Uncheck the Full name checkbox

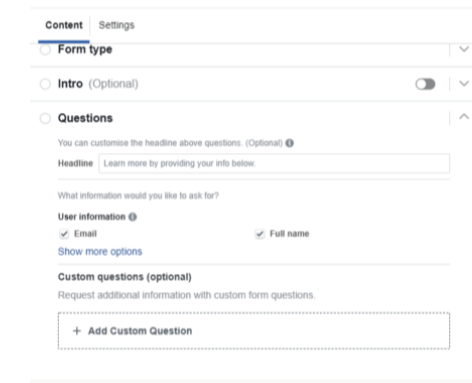pos(260,234)
